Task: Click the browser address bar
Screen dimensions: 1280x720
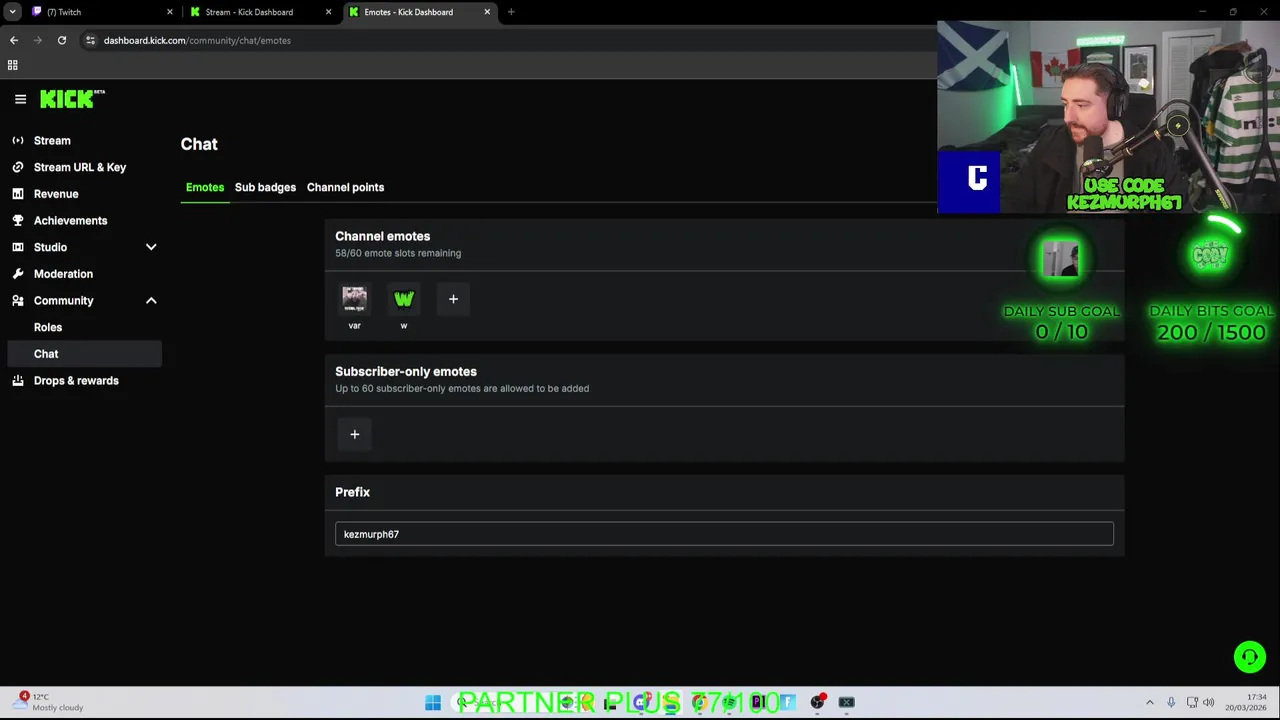Action: pos(510,40)
